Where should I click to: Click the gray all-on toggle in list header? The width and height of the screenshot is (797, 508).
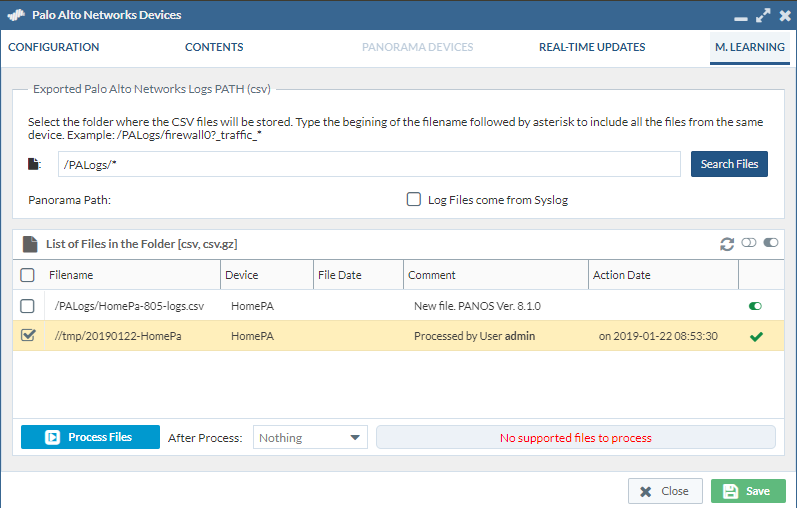pos(771,243)
